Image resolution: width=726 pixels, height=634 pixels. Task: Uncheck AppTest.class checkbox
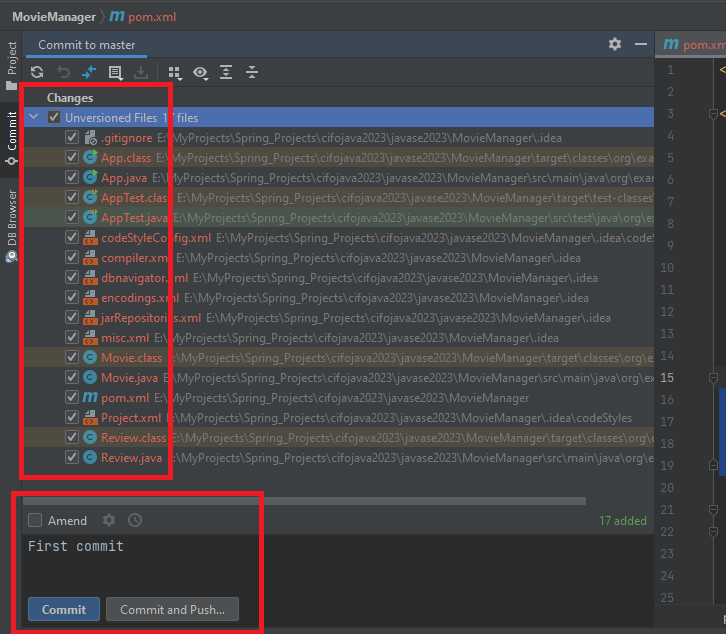[72, 197]
